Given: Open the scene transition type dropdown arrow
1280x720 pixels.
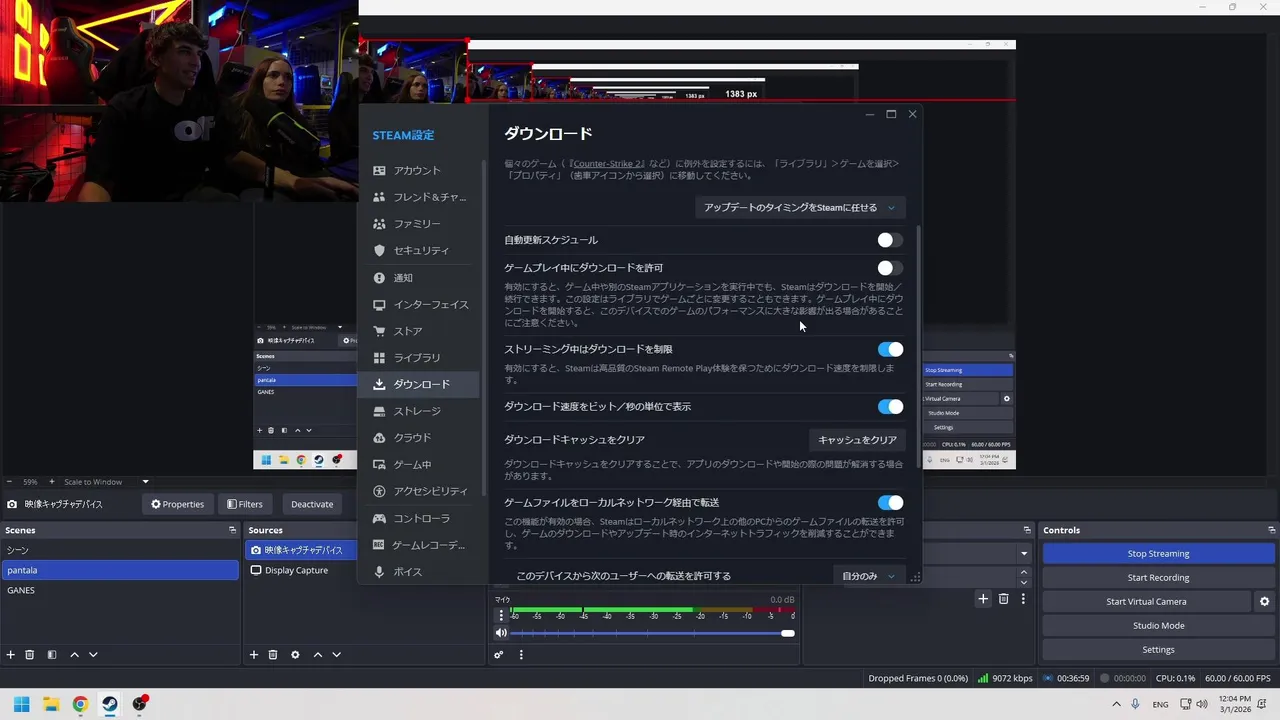Looking at the screenshot, I should pos(1024,553).
